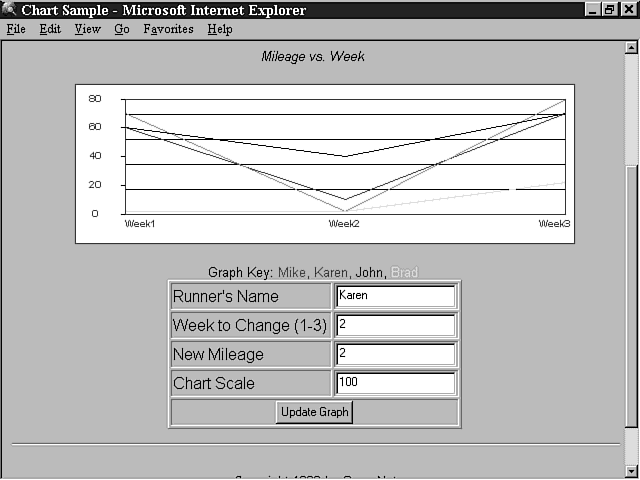This screenshot has width=640, height=480.
Task: Open the Favorites menu
Action: click(x=168, y=29)
